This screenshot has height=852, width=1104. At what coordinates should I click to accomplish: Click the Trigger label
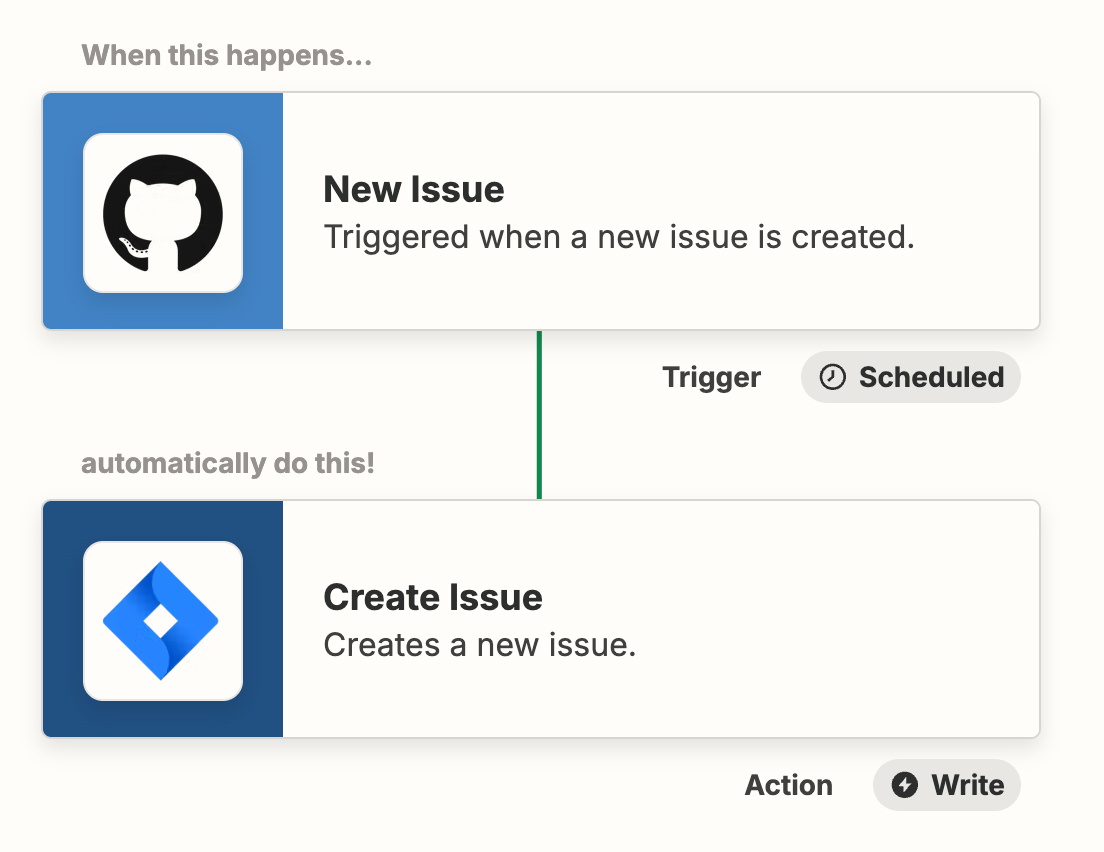tap(711, 377)
